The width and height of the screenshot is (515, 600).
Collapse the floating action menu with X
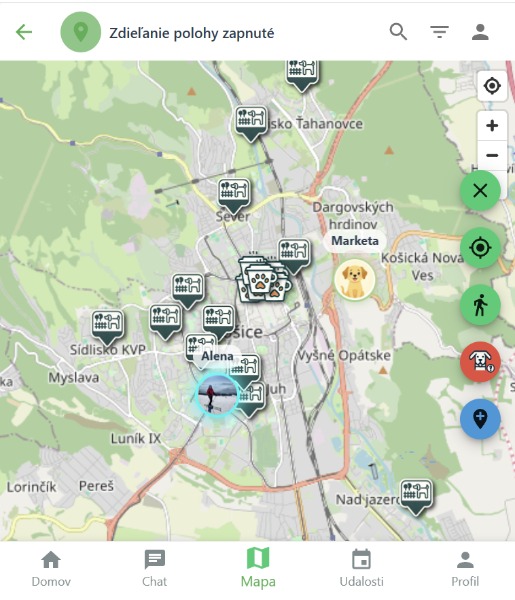(x=480, y=191)
